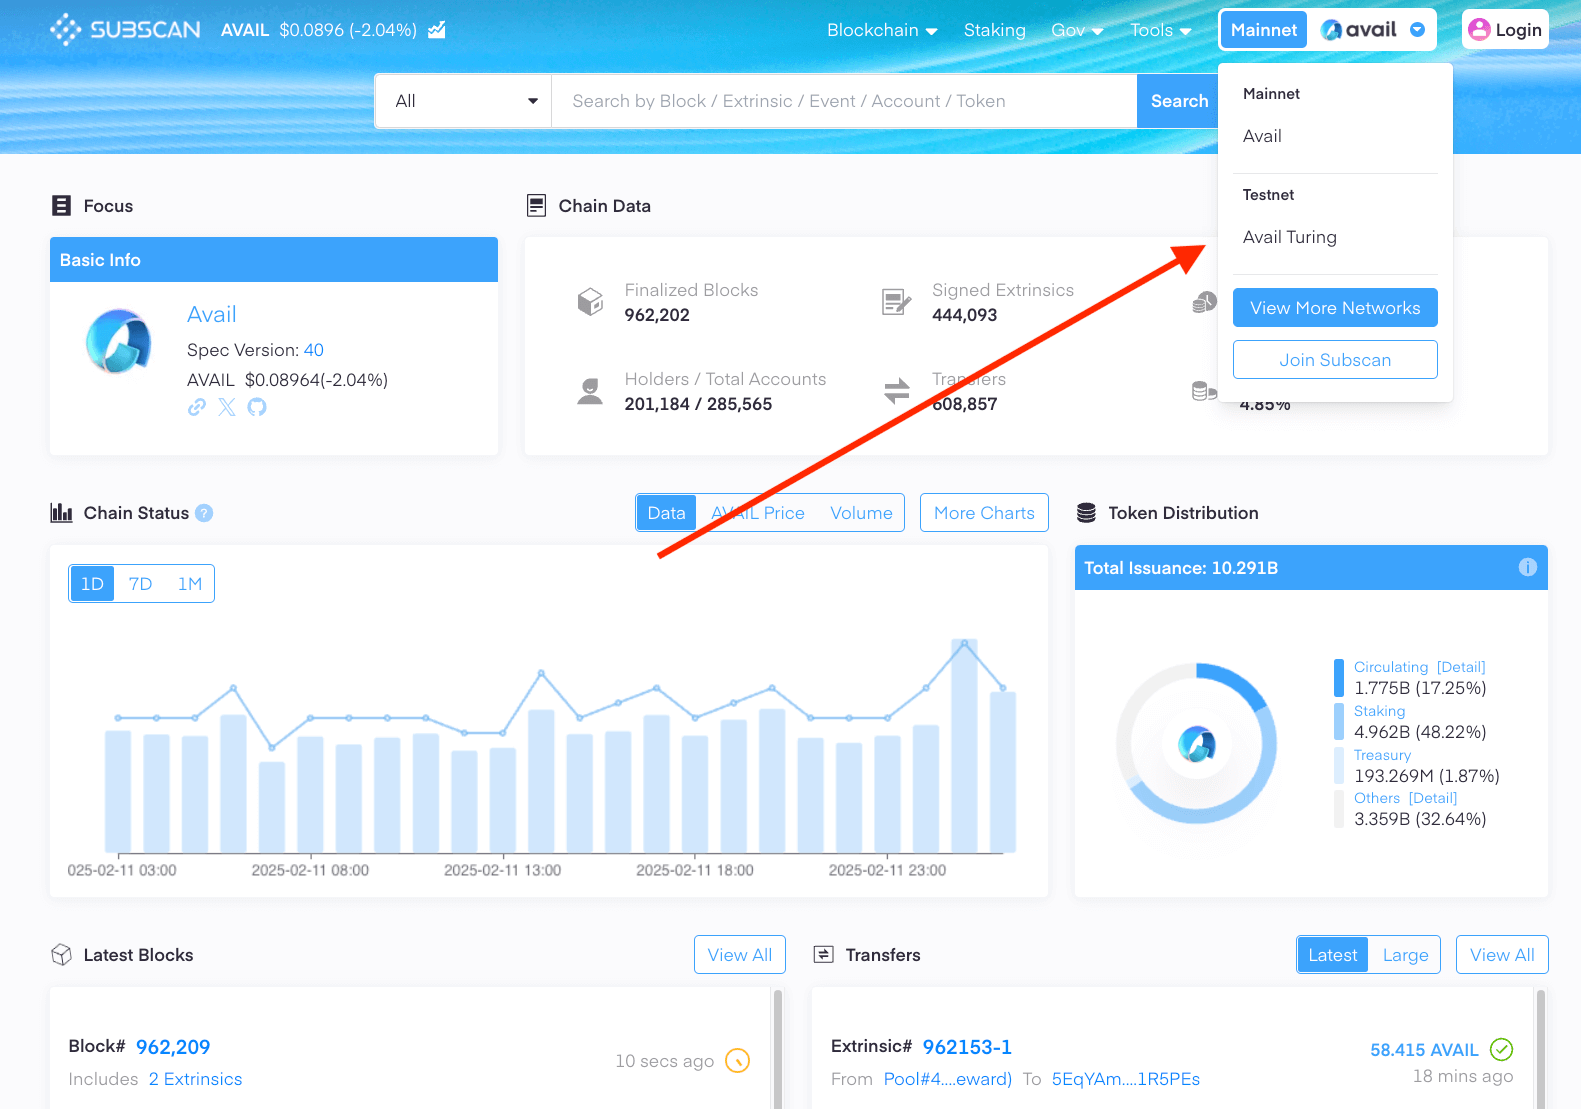
Task: Switch to the AVAIL Price chart tab
Action: 757,513
